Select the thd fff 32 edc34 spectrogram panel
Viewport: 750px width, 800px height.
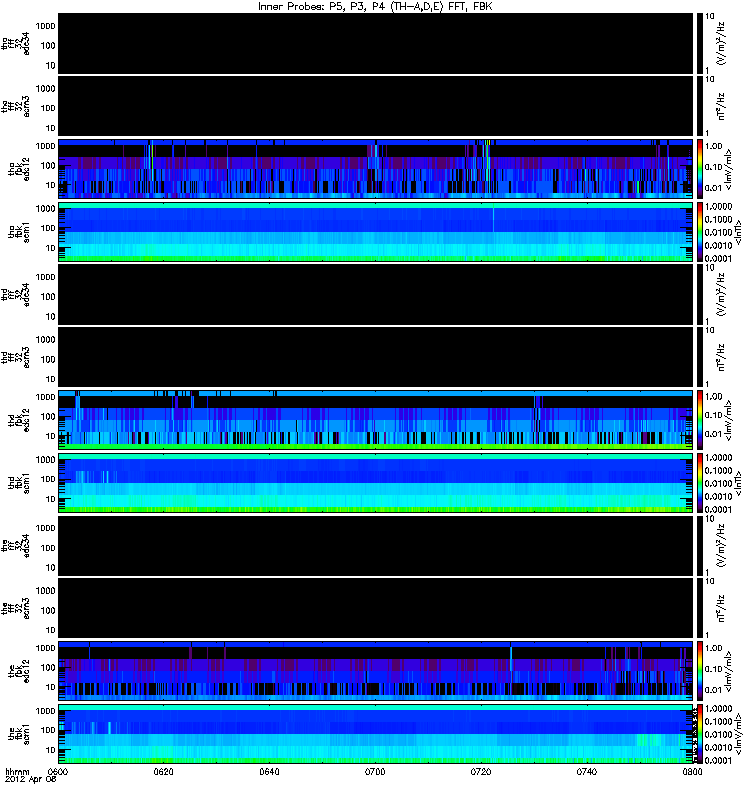coord(376,295)
